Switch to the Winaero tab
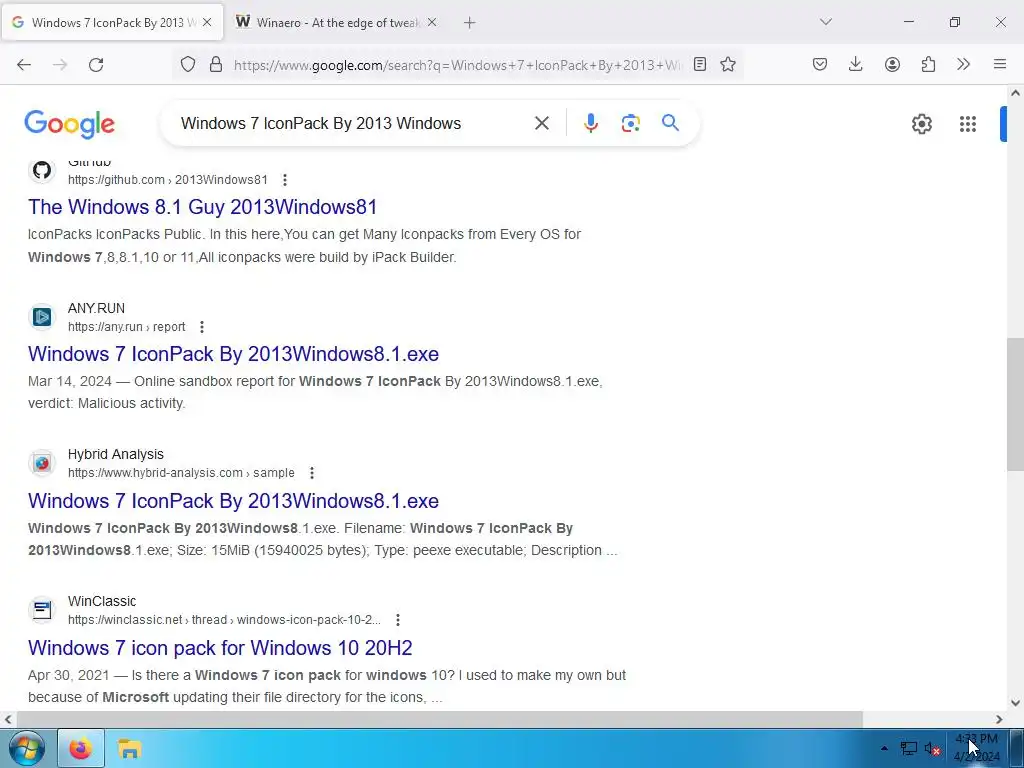This screenshot has height=768, width=1024. click(x=330, y=22)
